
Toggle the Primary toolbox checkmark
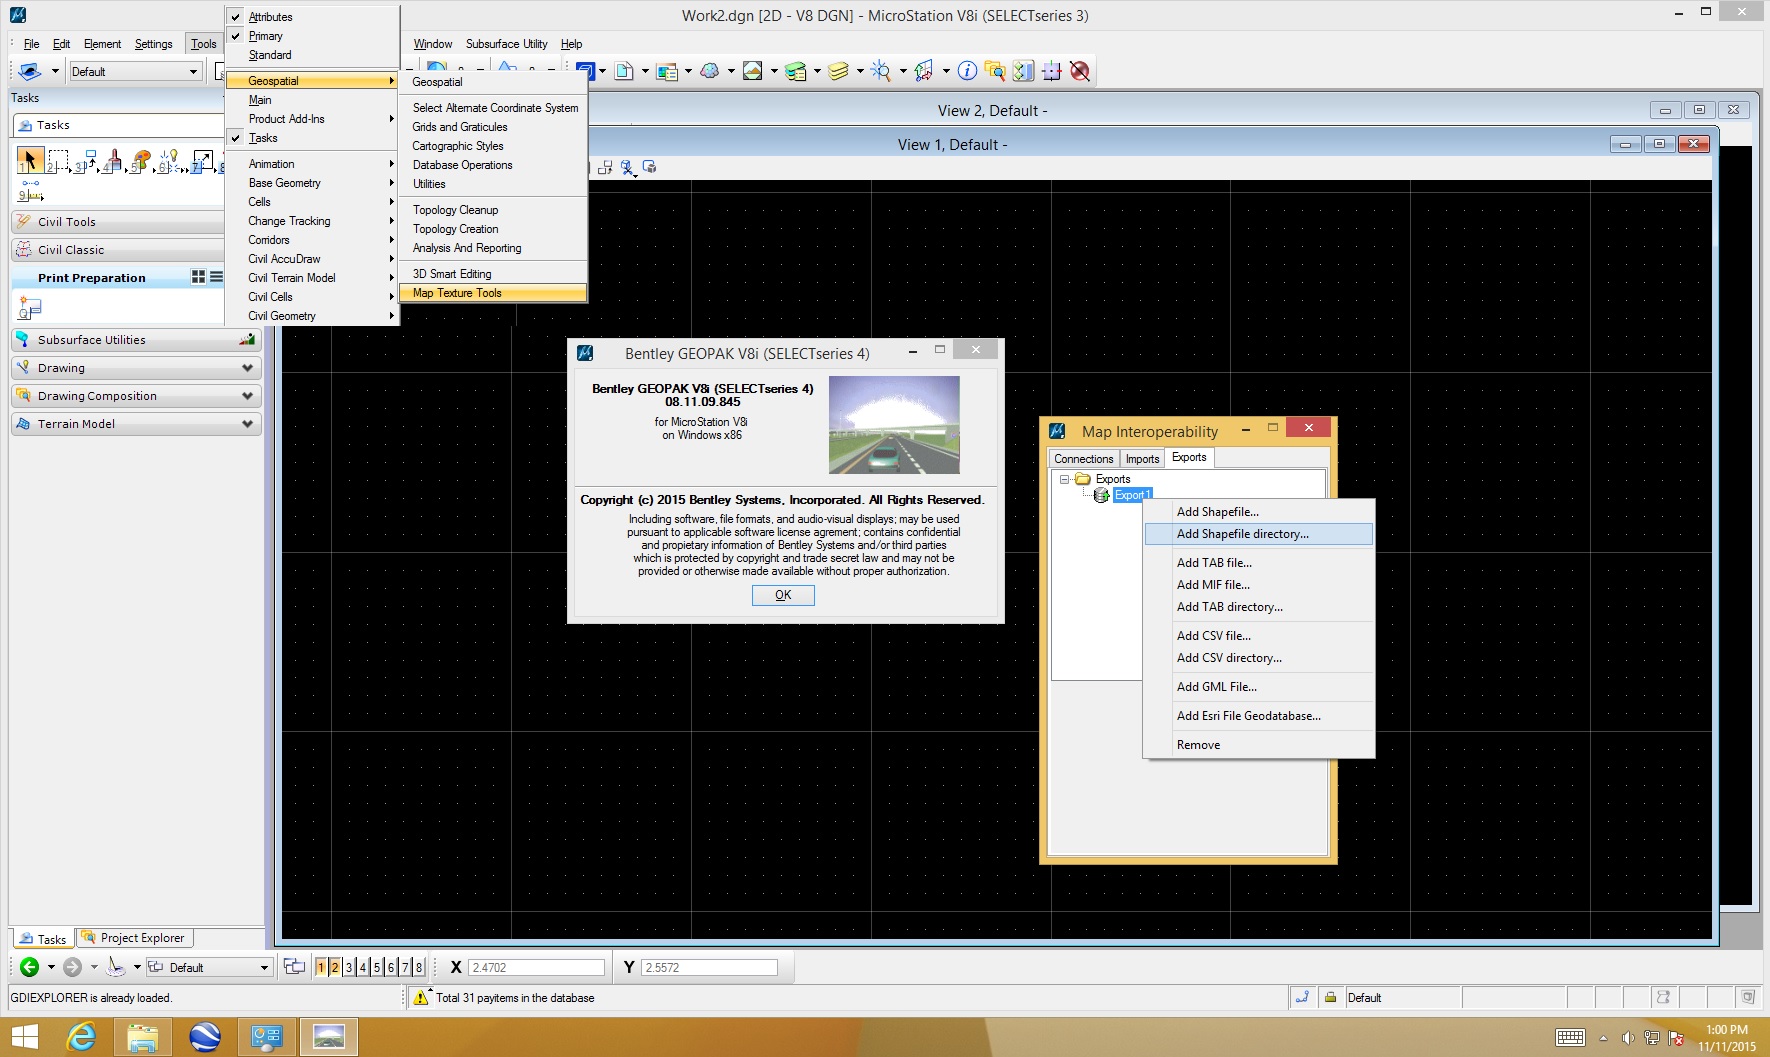coord(236,36)
